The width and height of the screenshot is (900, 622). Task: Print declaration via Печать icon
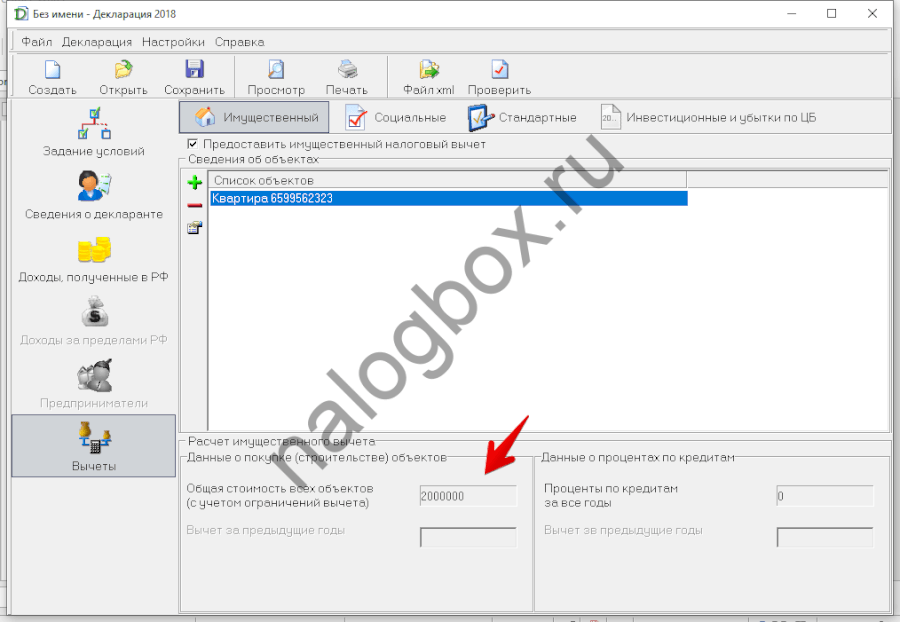click(x=346, y=71)
